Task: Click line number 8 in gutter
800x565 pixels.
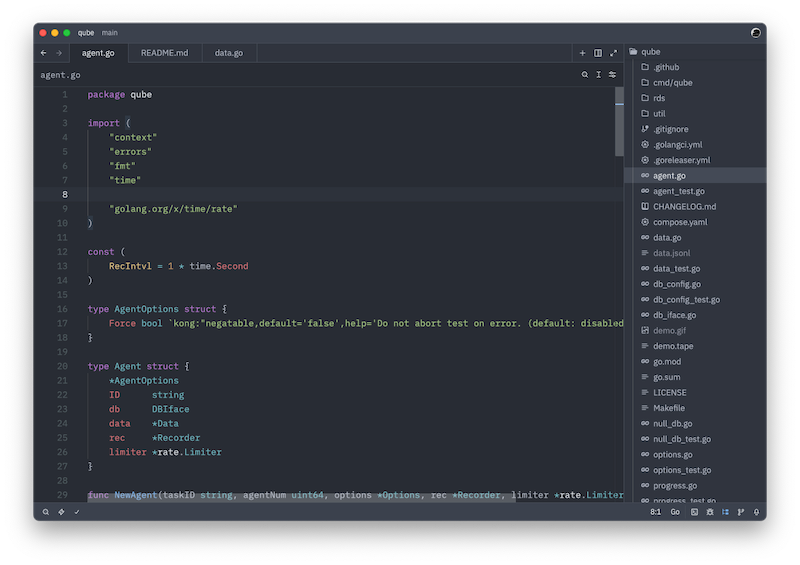Action: [65, 194]
